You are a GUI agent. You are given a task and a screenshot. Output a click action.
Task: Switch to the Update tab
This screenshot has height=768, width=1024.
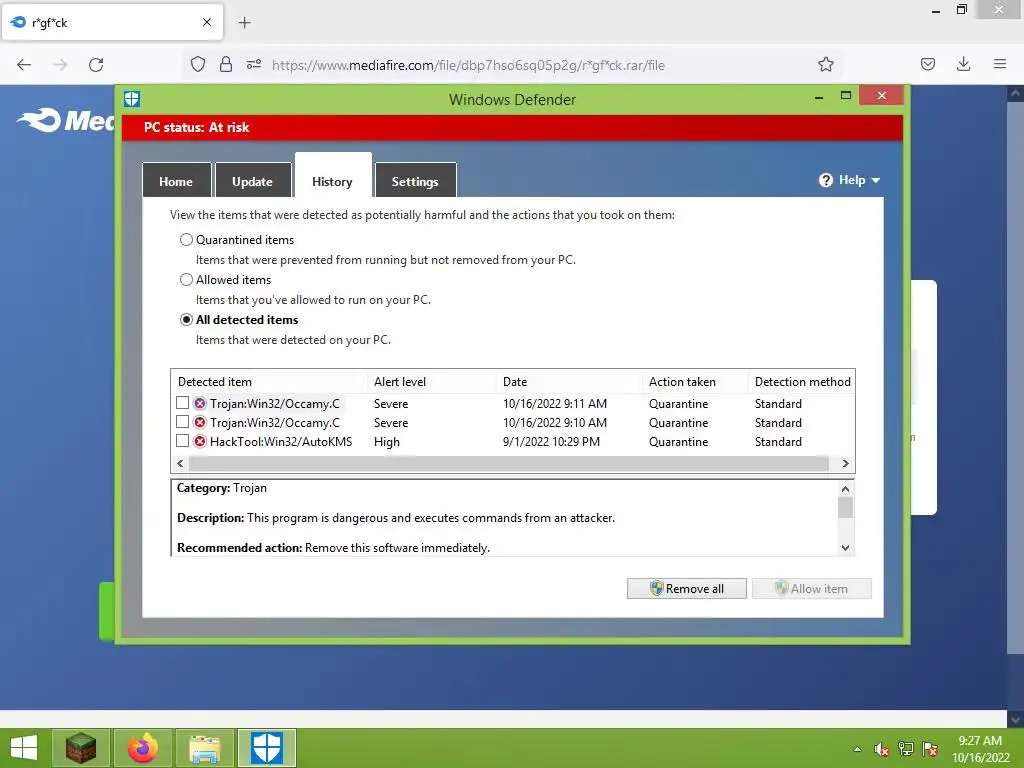tap(252, 182)
